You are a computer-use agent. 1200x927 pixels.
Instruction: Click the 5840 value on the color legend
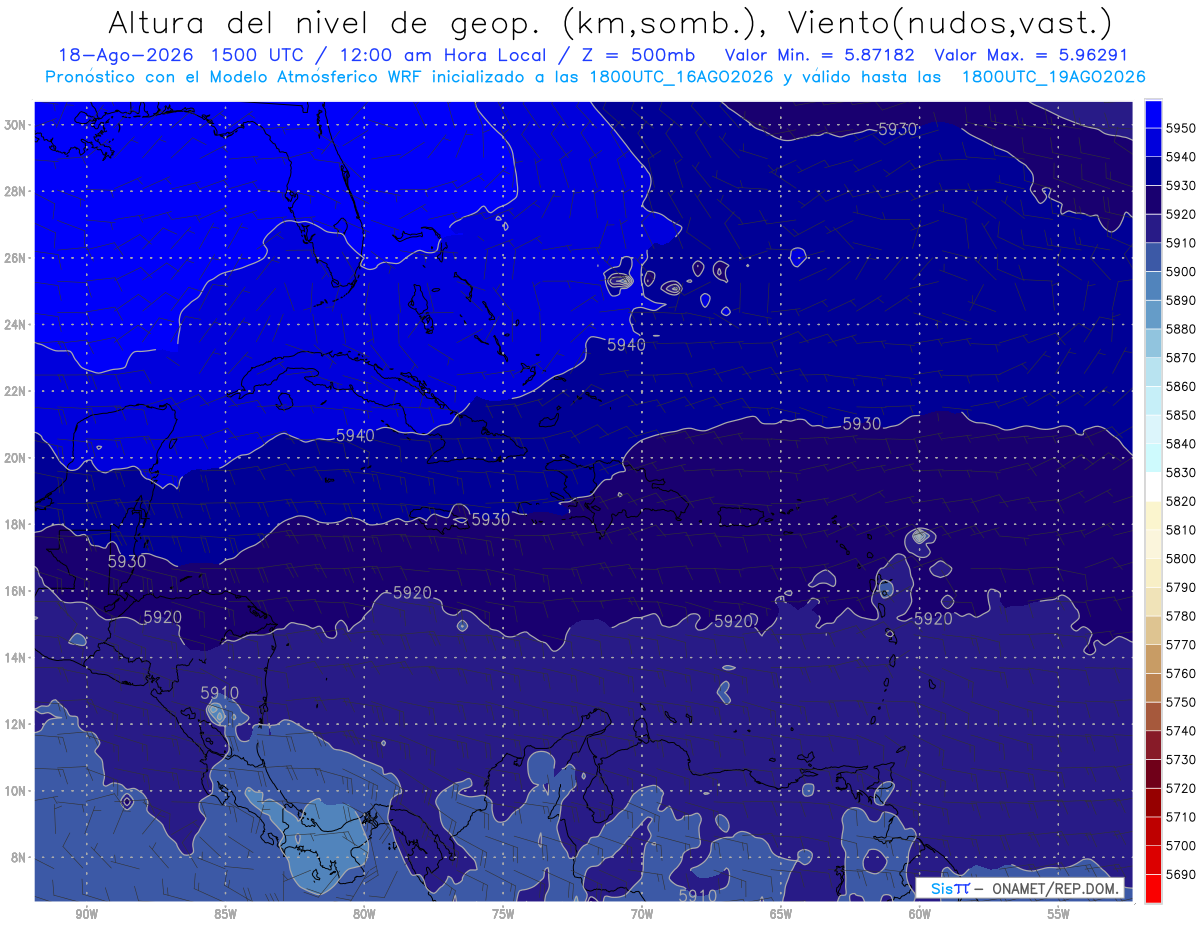tap(1181, 444)
